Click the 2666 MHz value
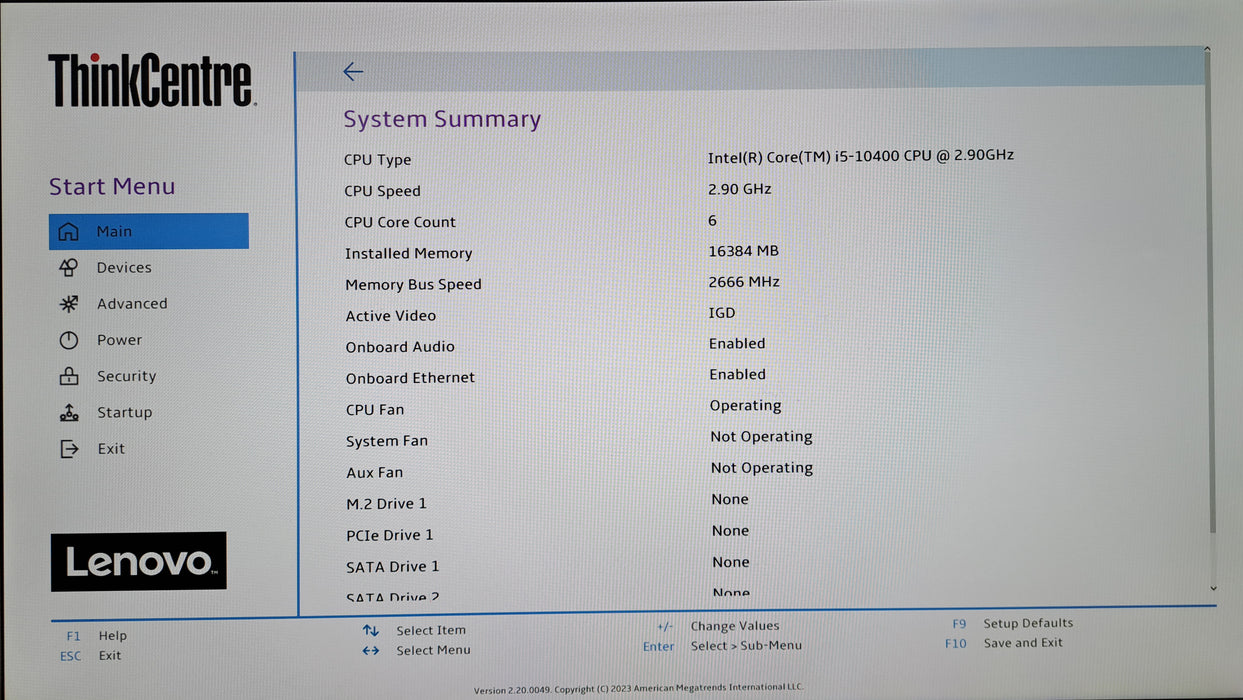Viewport: 1243px width, 700px height. coord(744,282)
